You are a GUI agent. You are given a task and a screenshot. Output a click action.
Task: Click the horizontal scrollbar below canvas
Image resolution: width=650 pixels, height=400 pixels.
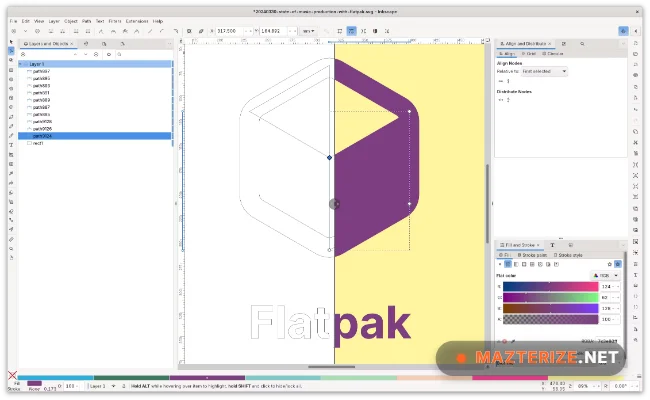332,367
